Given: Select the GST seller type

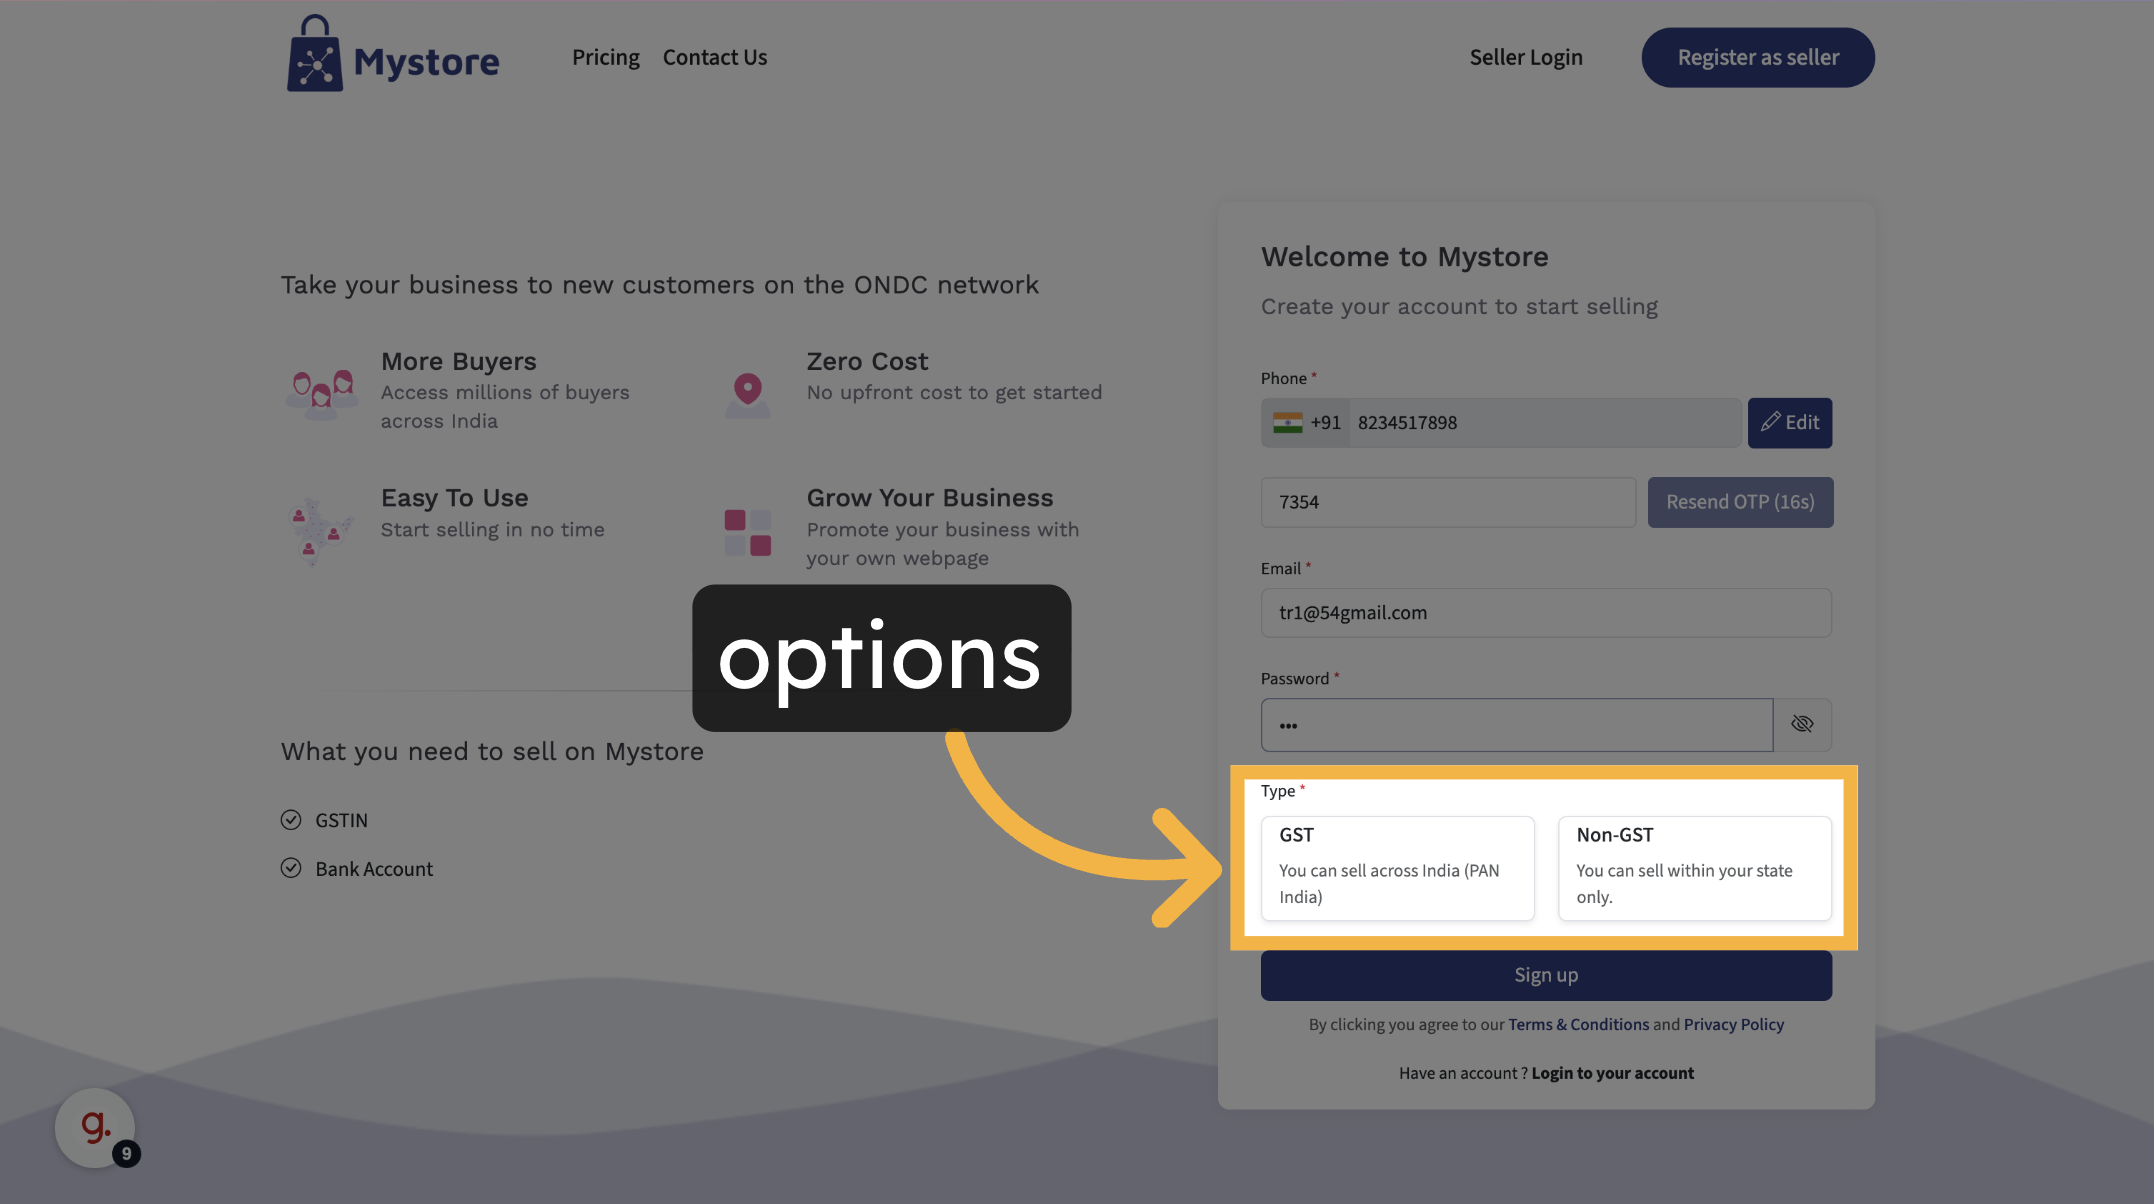Looking at the screenshot, I should pyautogui.click(x=1397, y=868).
